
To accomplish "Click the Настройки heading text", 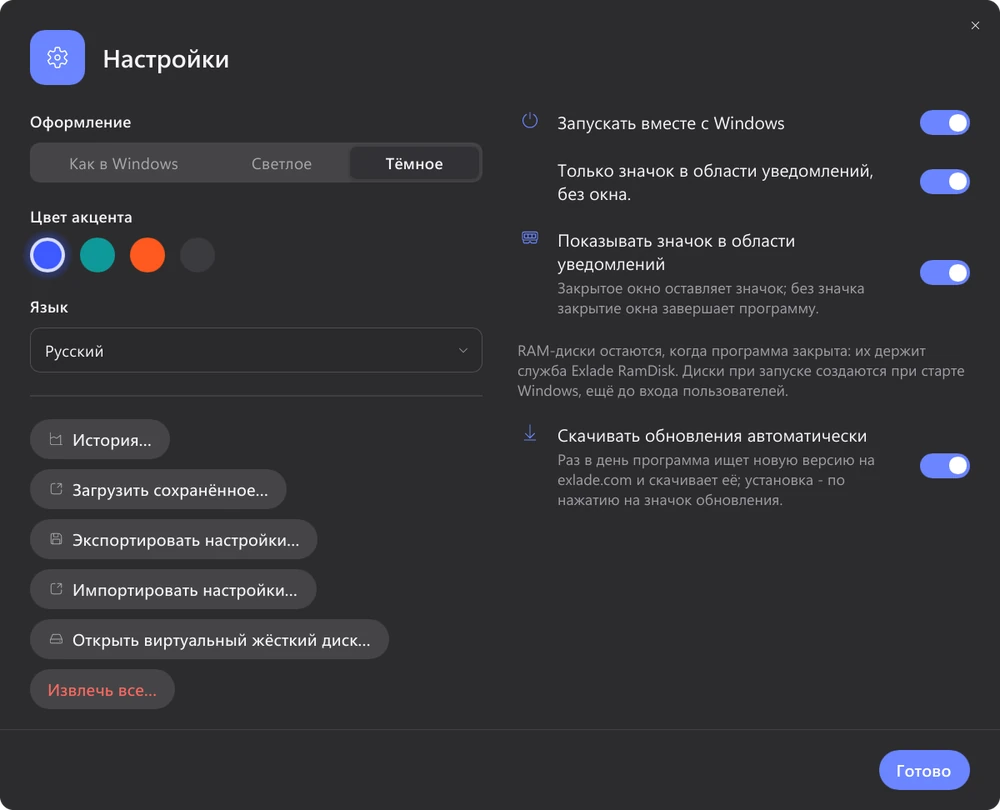I will [166, 59].
